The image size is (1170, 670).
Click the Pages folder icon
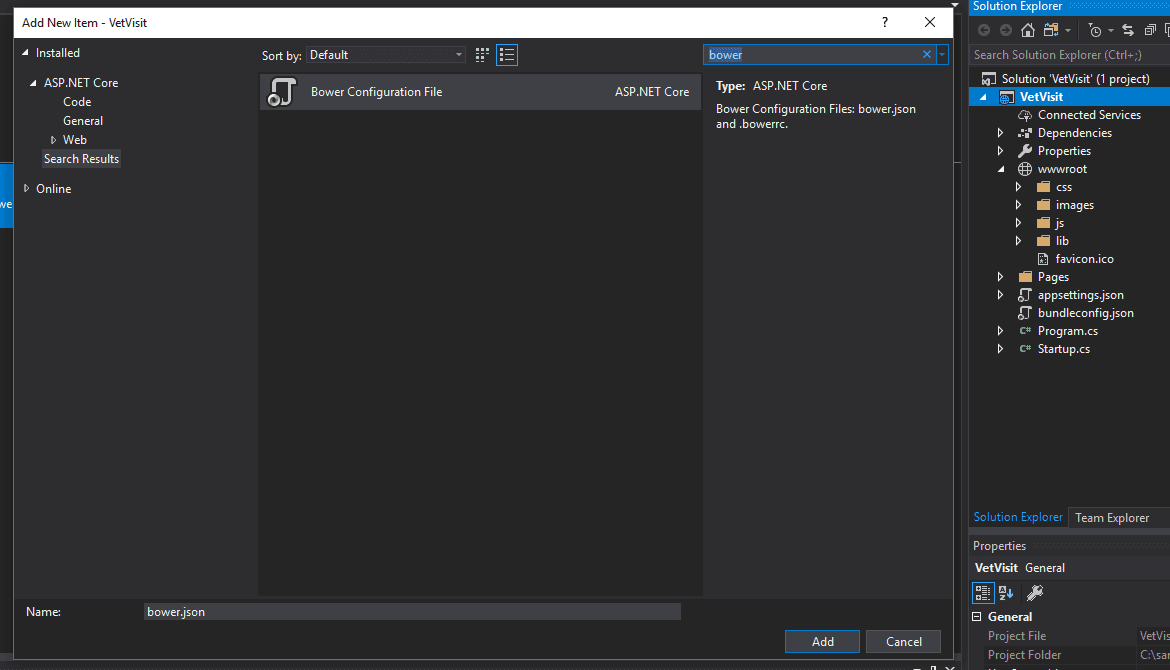(x=1025, y=277)
